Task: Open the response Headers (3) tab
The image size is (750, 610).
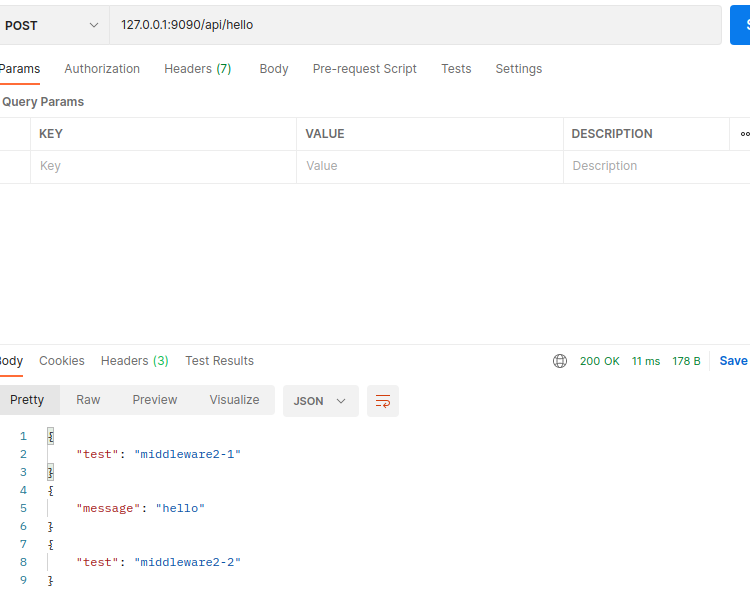Action: (x=134, y=361)
